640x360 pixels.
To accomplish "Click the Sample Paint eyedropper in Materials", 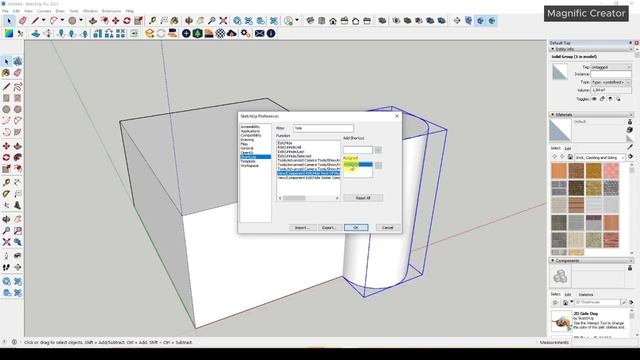I will [x=630, y=147].
